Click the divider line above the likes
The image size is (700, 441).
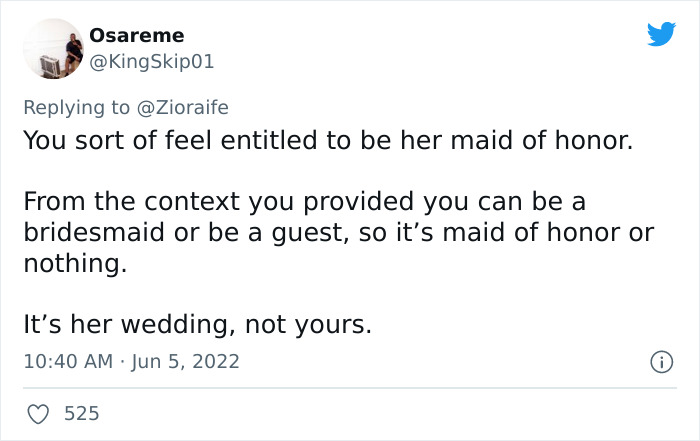[x=349, y=388]
